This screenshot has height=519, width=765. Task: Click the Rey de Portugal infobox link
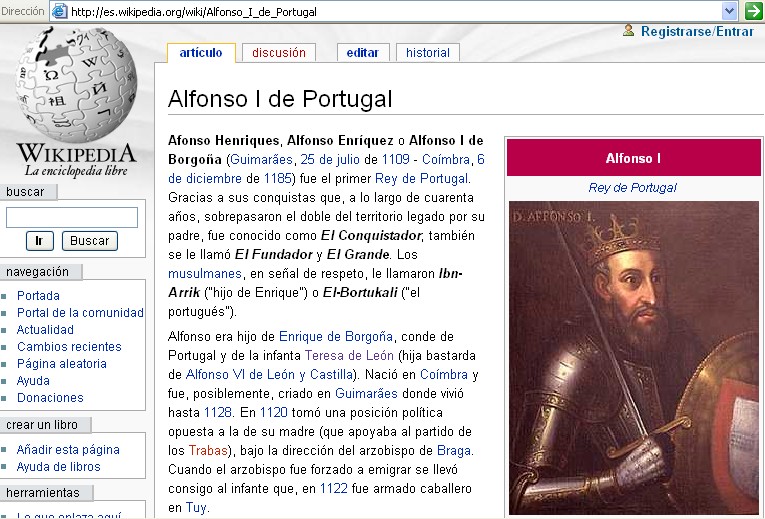(633, 188)
